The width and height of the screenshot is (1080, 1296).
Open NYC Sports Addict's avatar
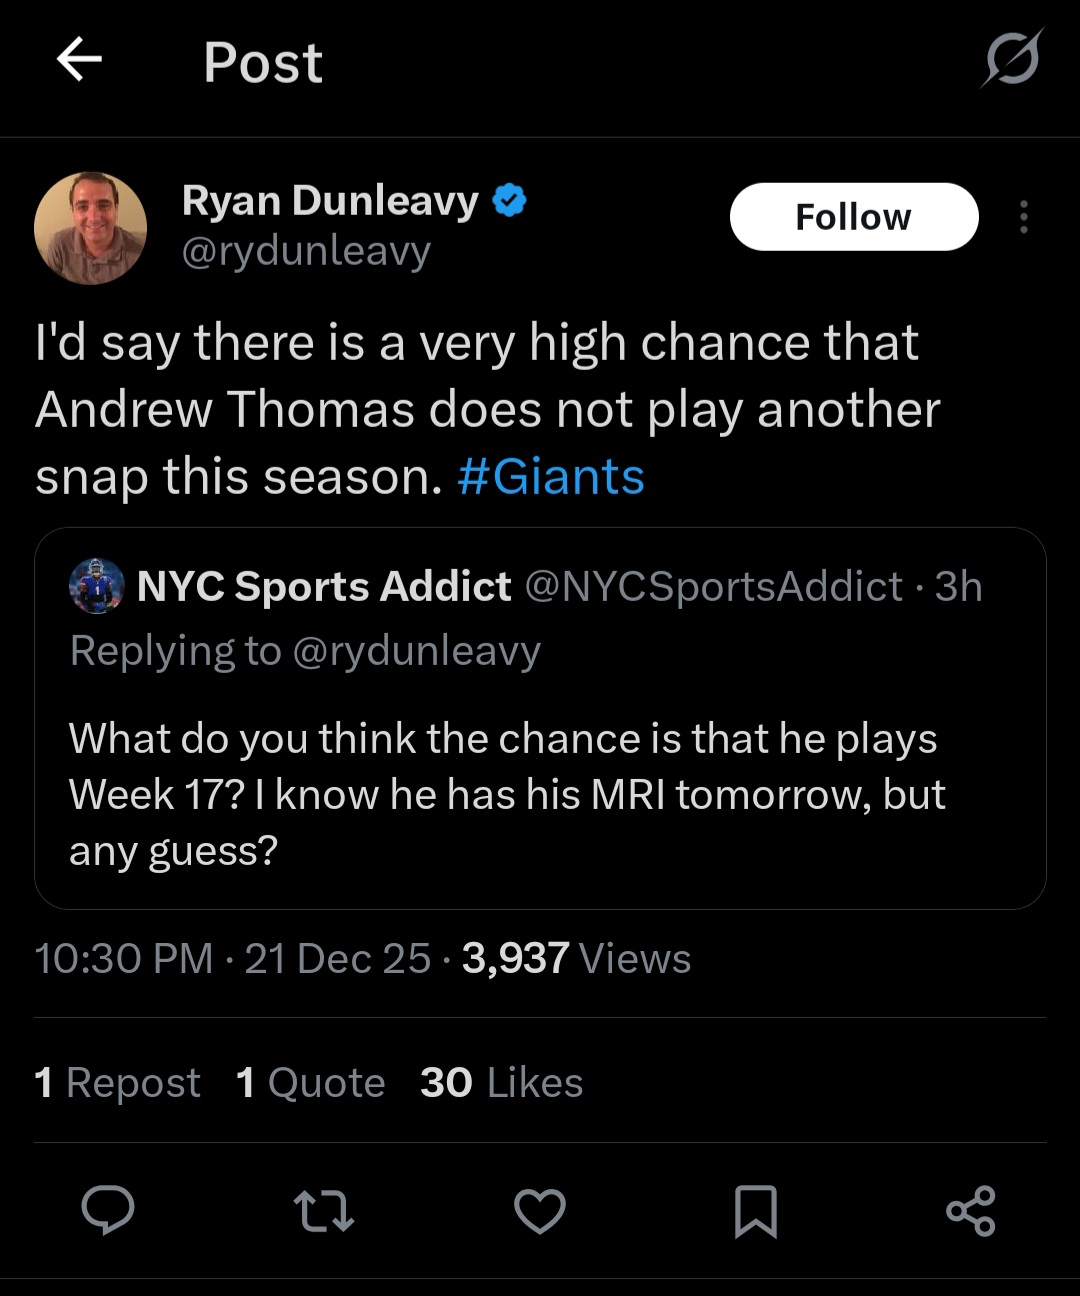coord(96,586)
